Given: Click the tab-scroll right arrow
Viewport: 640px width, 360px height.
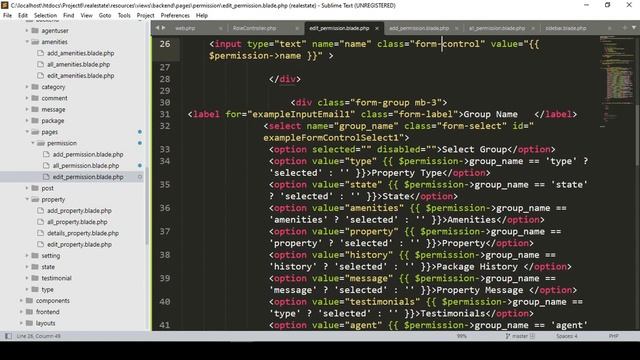Looking at the screenshot, I should pyautogui.click(x=164, y=28).
